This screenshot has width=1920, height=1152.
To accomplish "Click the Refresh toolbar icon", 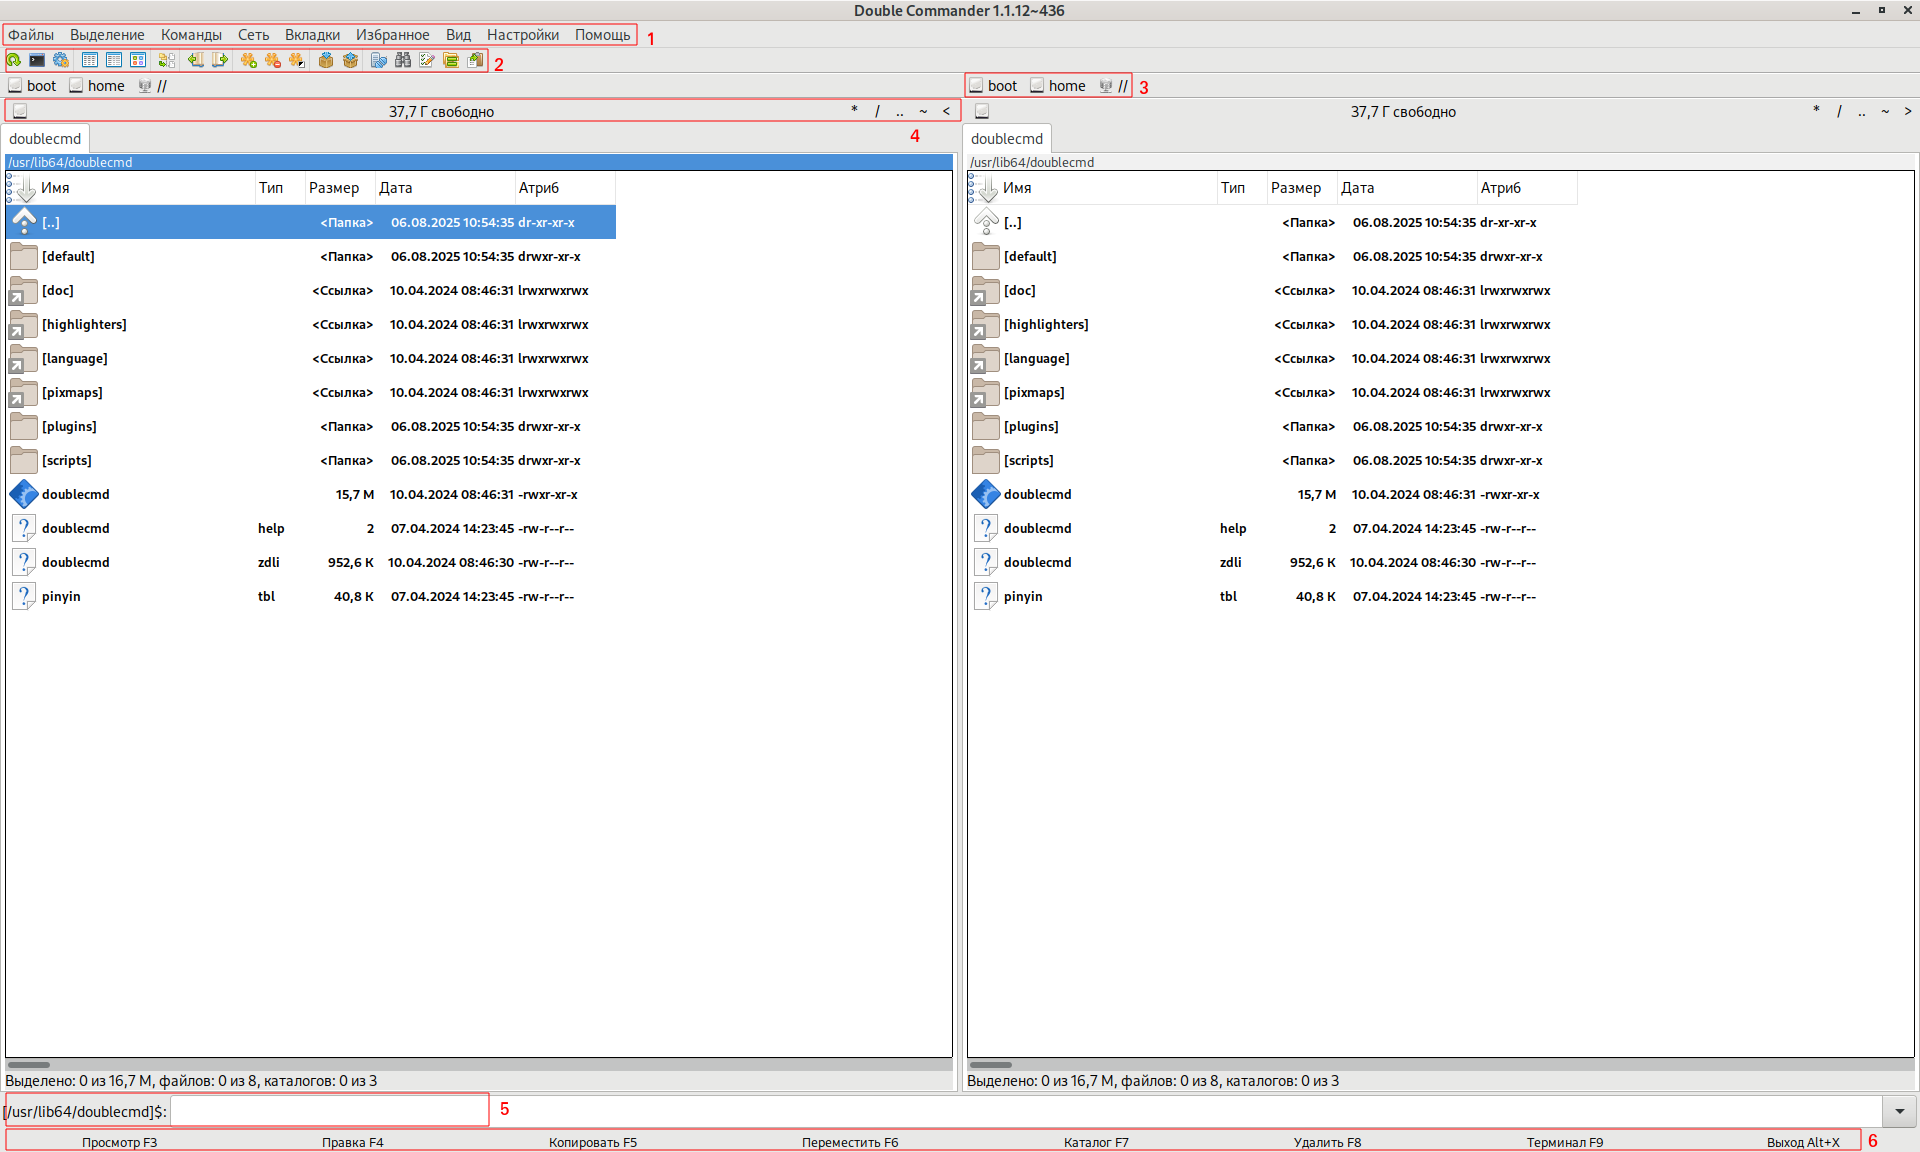I will tap(14, 61).
